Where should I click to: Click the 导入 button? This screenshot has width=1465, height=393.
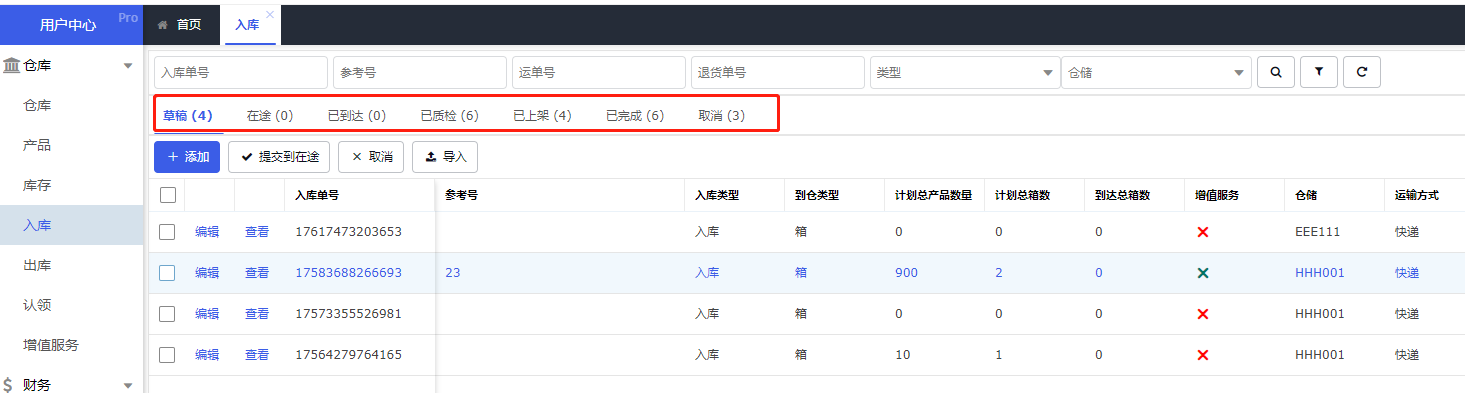tap(445, 157)
